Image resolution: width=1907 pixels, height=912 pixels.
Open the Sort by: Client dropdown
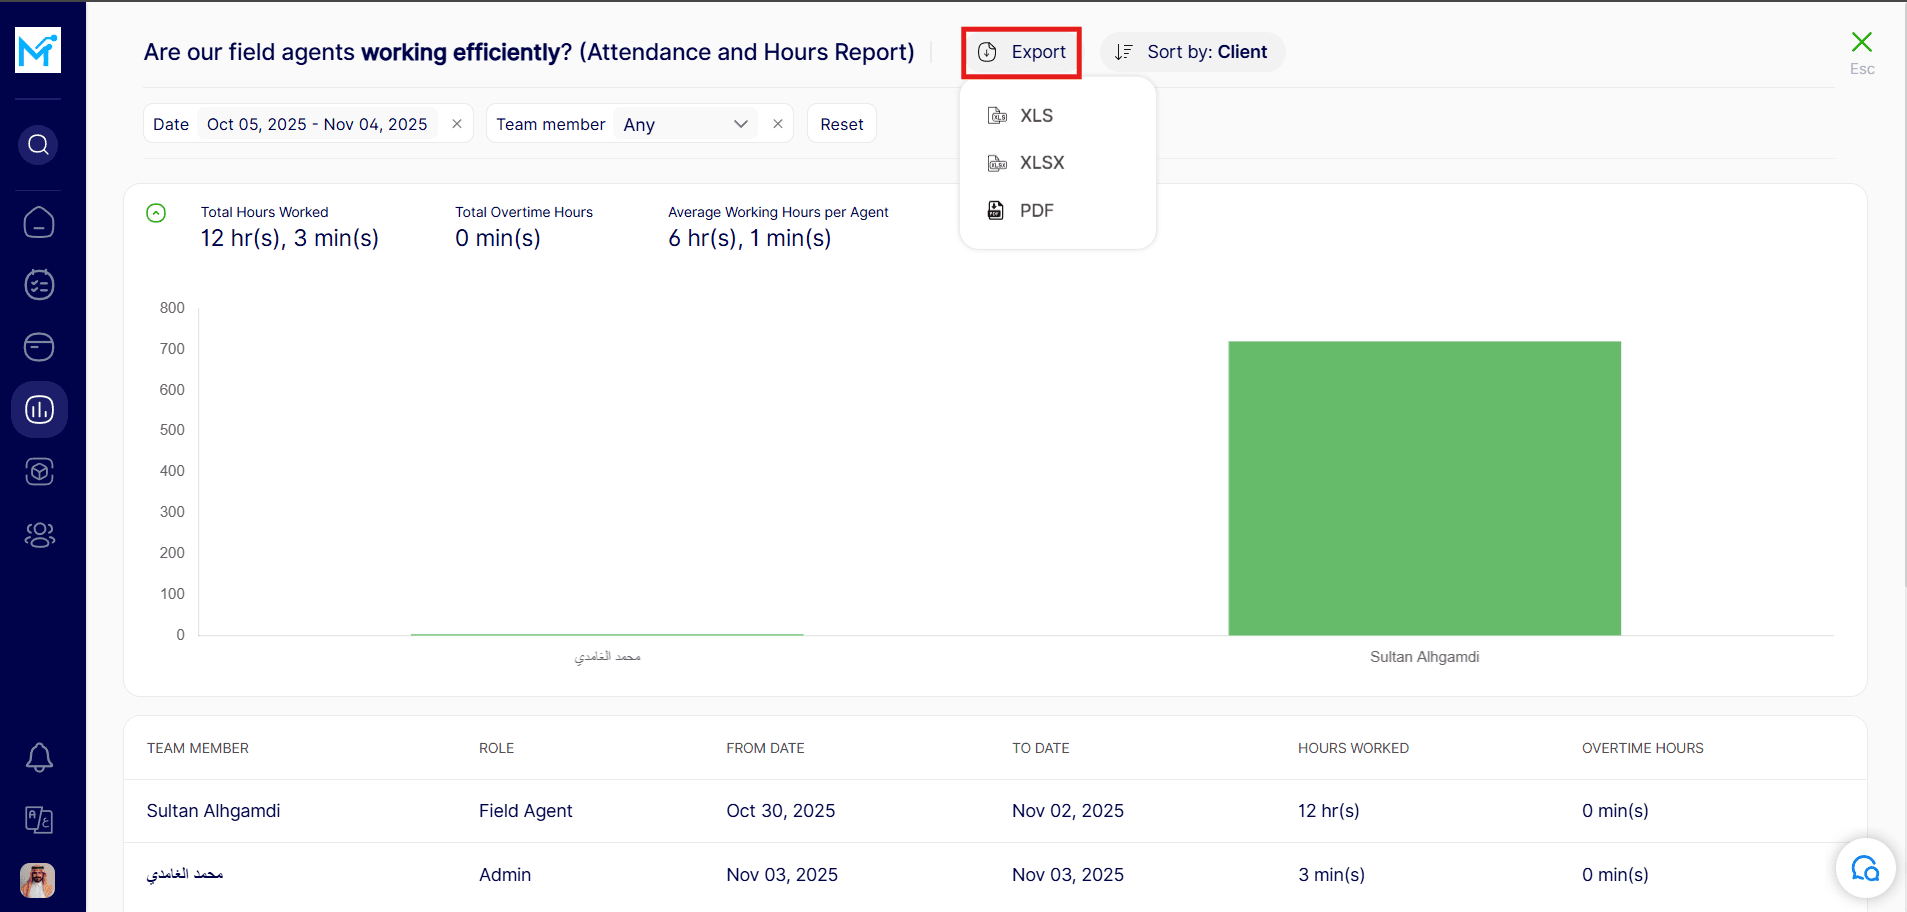tap(1192, 52)
